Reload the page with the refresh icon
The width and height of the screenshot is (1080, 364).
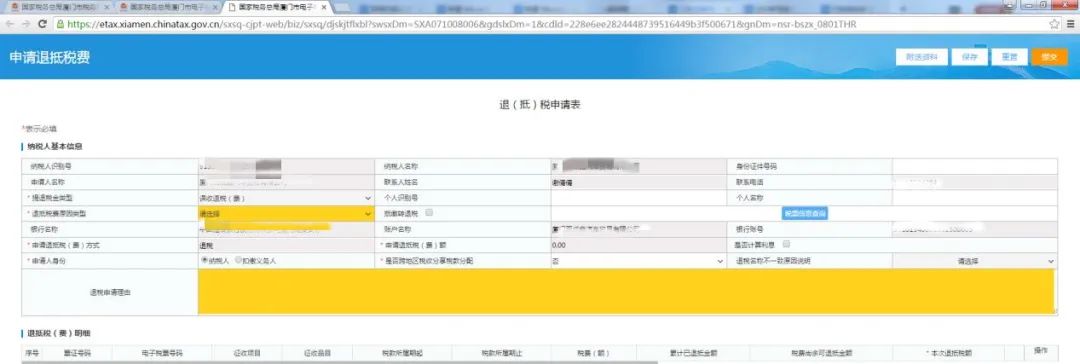[42, 24]
